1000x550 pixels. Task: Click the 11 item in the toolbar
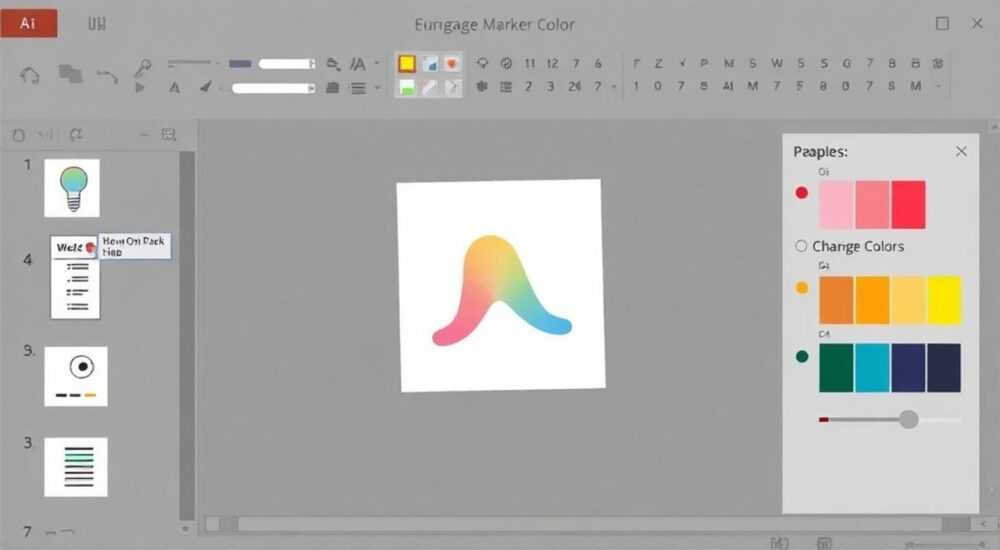click(529, 63)
